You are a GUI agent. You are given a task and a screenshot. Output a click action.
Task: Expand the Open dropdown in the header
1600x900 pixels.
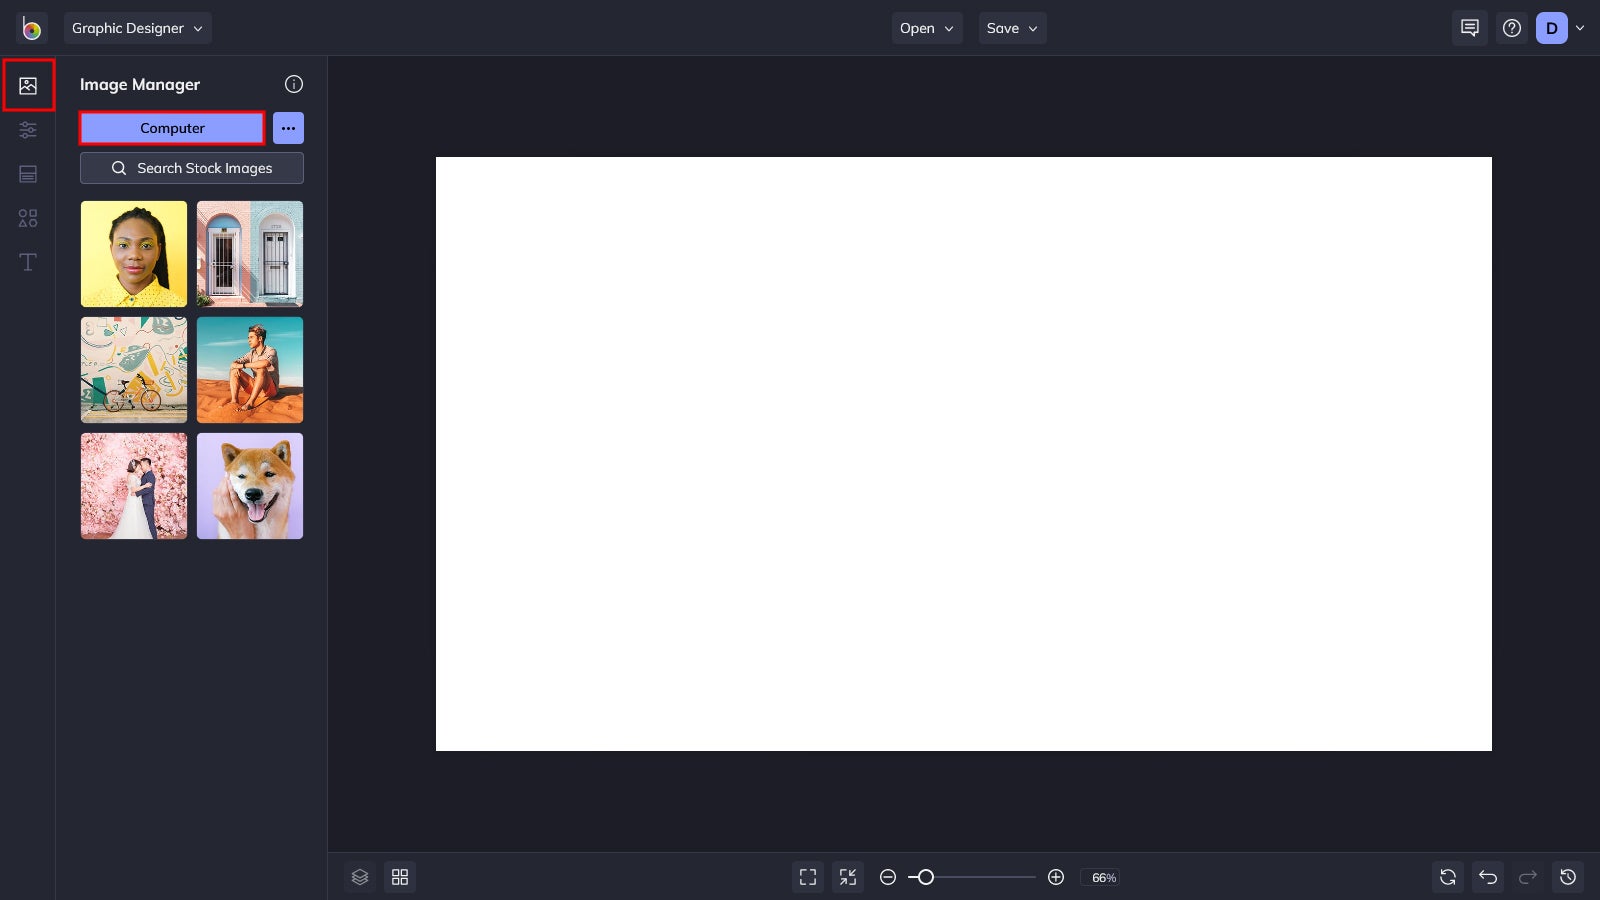(925, 28)
